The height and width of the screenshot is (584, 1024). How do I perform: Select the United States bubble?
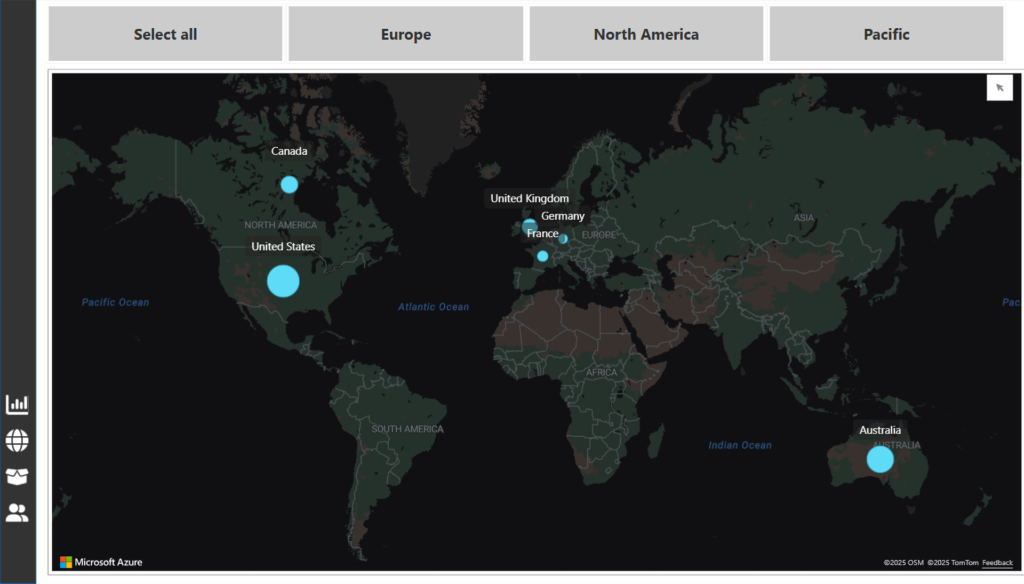pyautogui.click(x=283, y=281)
